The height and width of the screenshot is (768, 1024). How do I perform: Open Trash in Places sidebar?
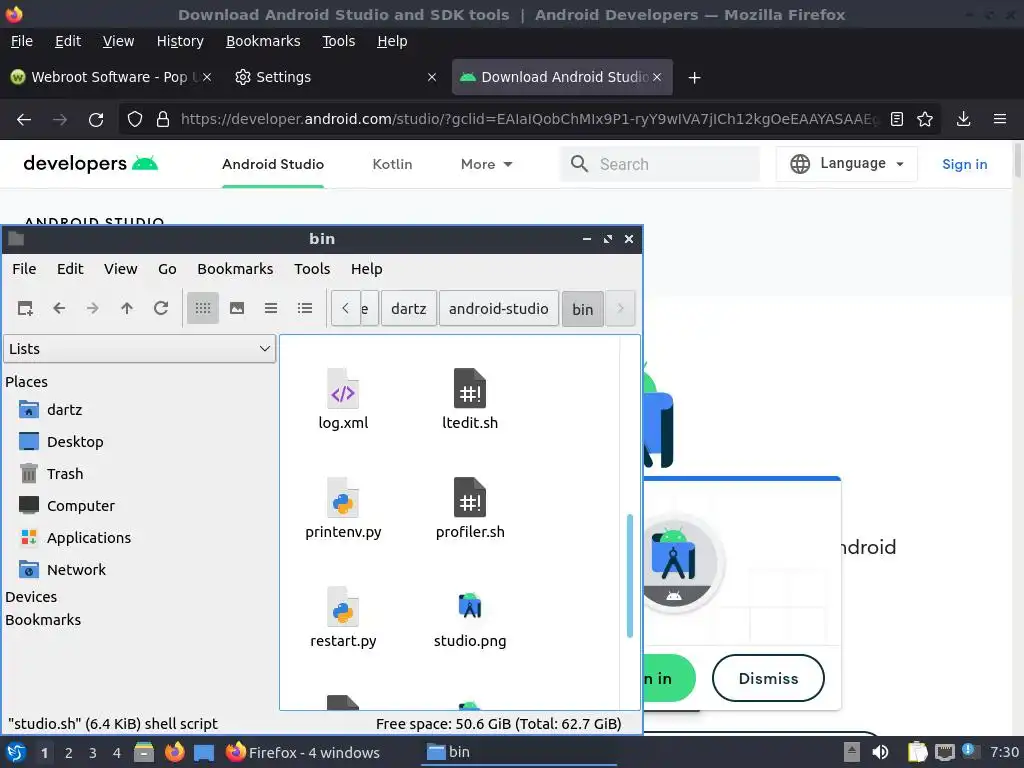[x=51, y=473]
